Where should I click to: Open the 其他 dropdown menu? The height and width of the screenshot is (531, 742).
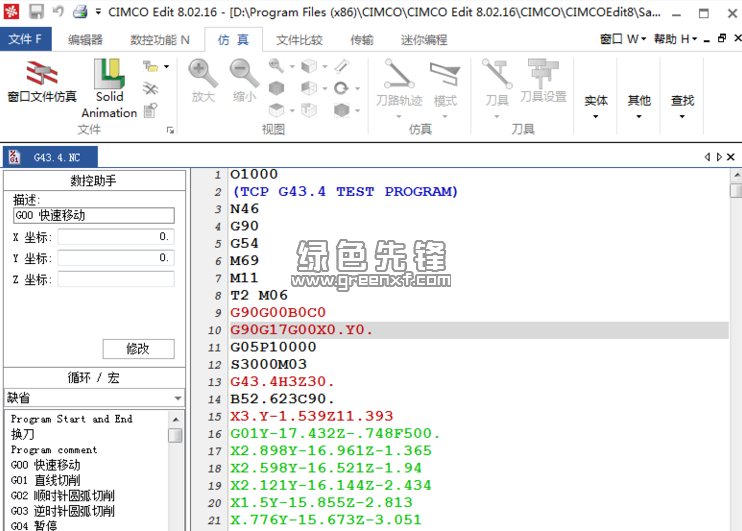click(x=639, y=105)
